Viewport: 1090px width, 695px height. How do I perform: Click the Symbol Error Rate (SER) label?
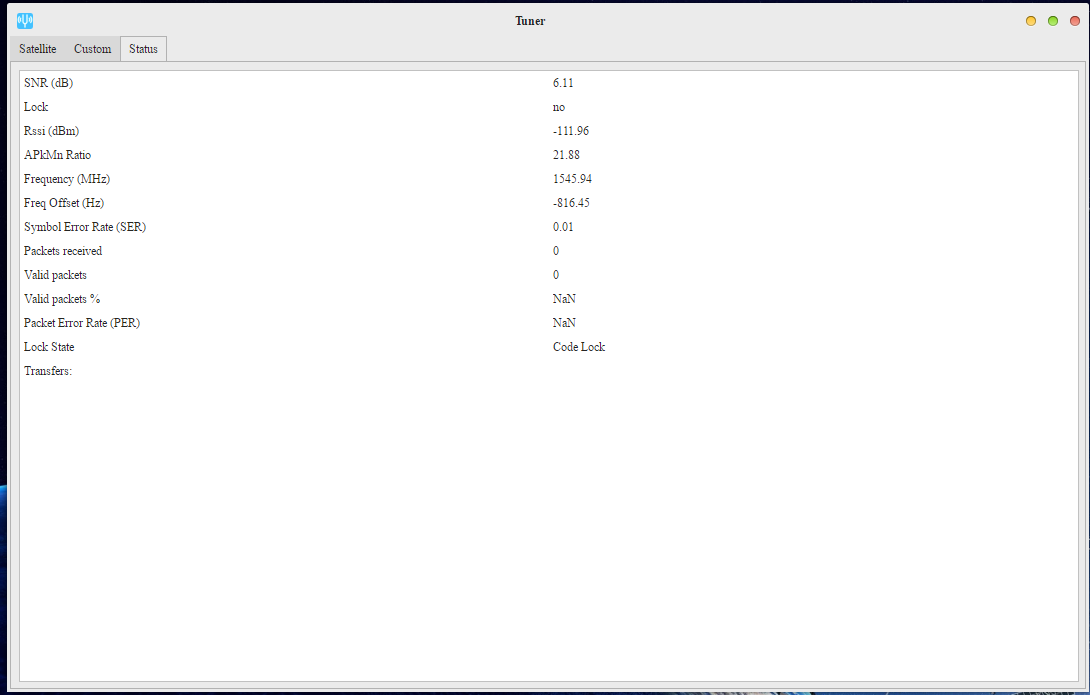(x=85, y=227)
